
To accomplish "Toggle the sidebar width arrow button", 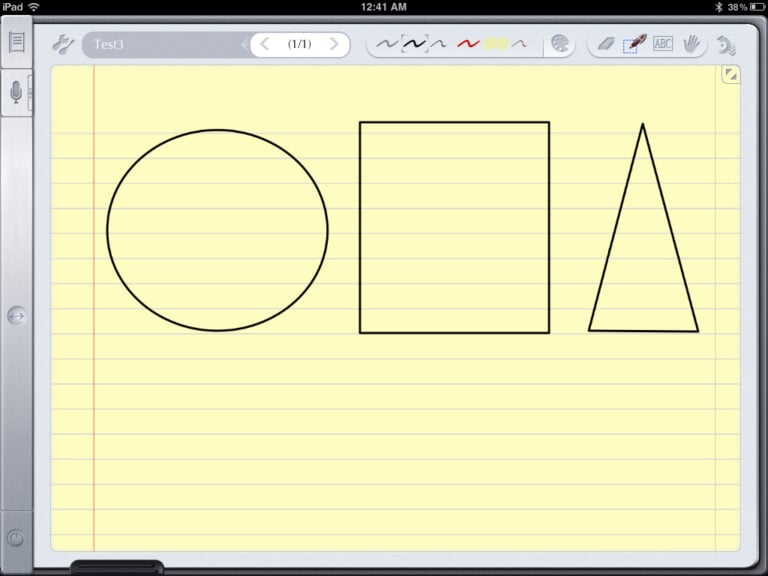I will tap(16, 316).
